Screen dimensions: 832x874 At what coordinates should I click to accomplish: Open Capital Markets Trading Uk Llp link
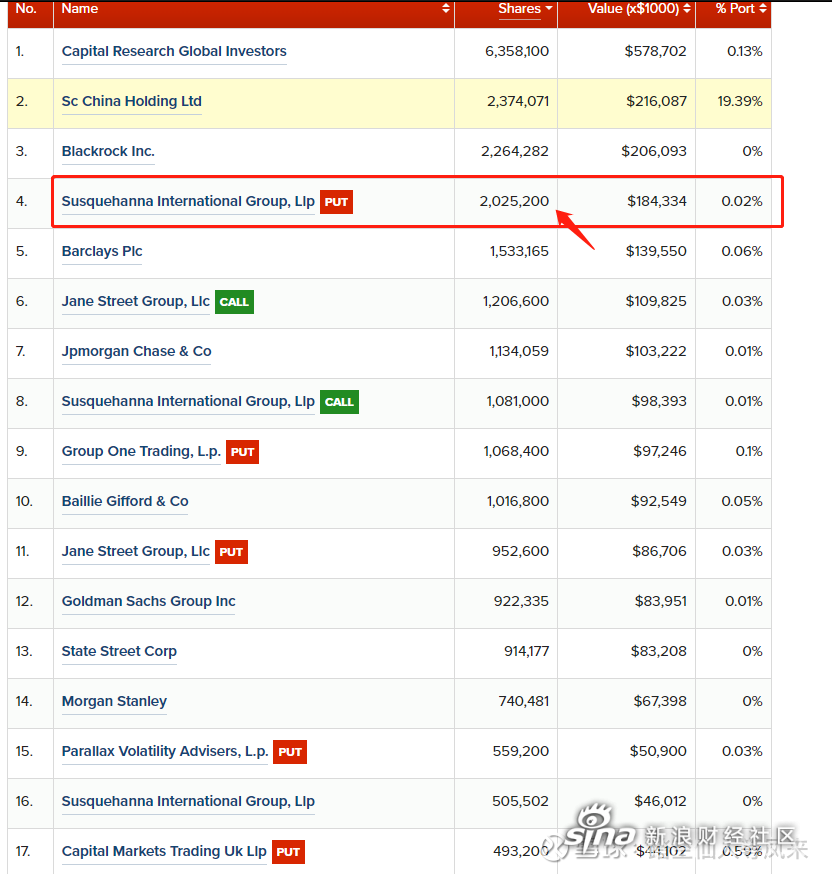pyautogui.click(x=164, y=851)
